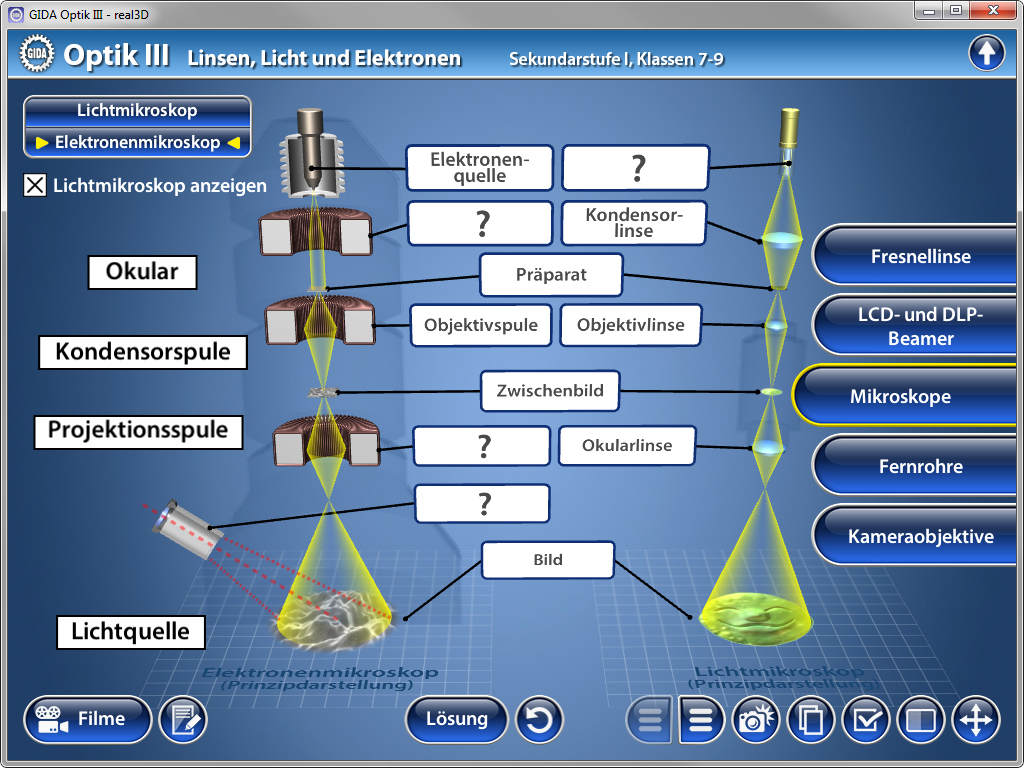Open the Kameraobjektive section
1024x768 pixels.
coord(920,536)
